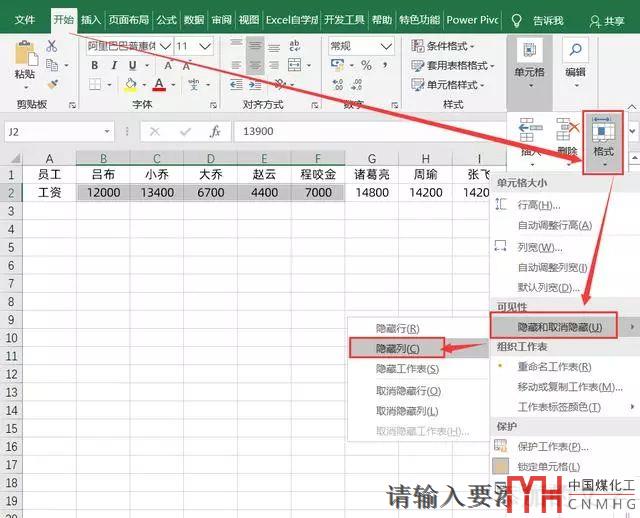The image size is (640, 518).
Task: Click the Format (格式) button icon
Action: [604, 130]
